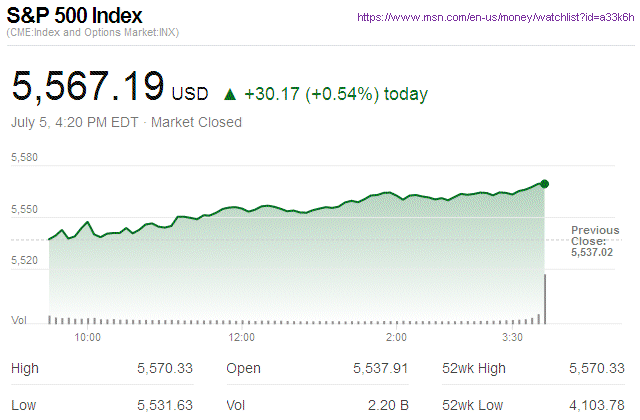
Task: Click the Vol axis label beside chart
Action: pos(19,320)
